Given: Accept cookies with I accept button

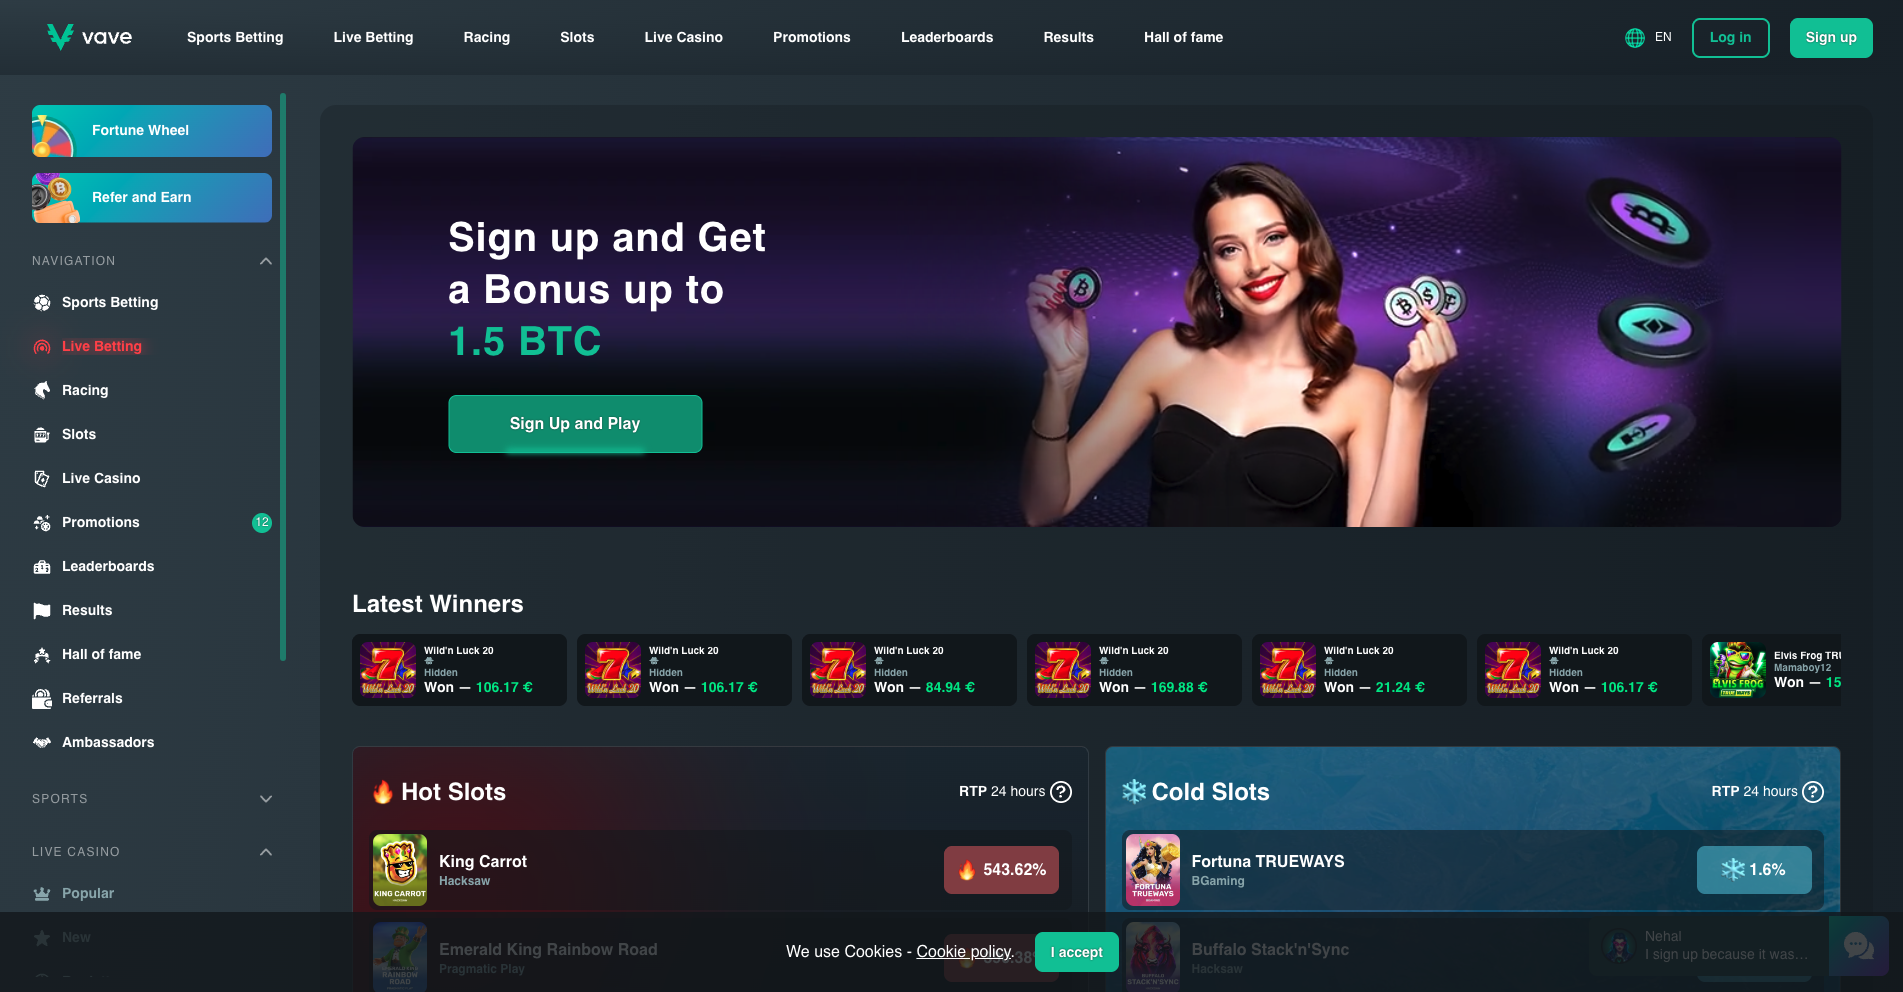Looking at the screenshot, I should [x=1076, y=952].
